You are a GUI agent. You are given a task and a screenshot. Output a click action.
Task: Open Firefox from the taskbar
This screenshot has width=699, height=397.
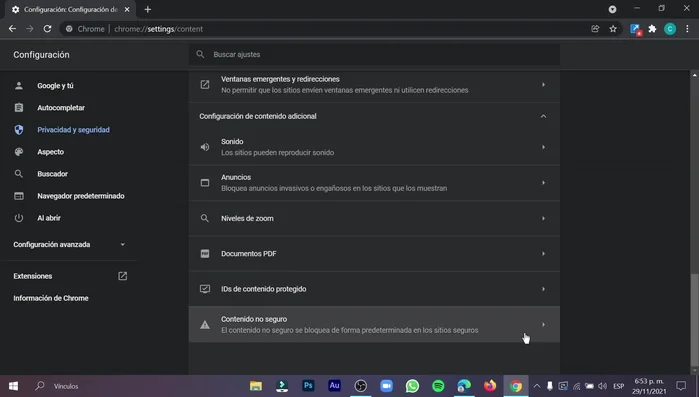point(490,386)
